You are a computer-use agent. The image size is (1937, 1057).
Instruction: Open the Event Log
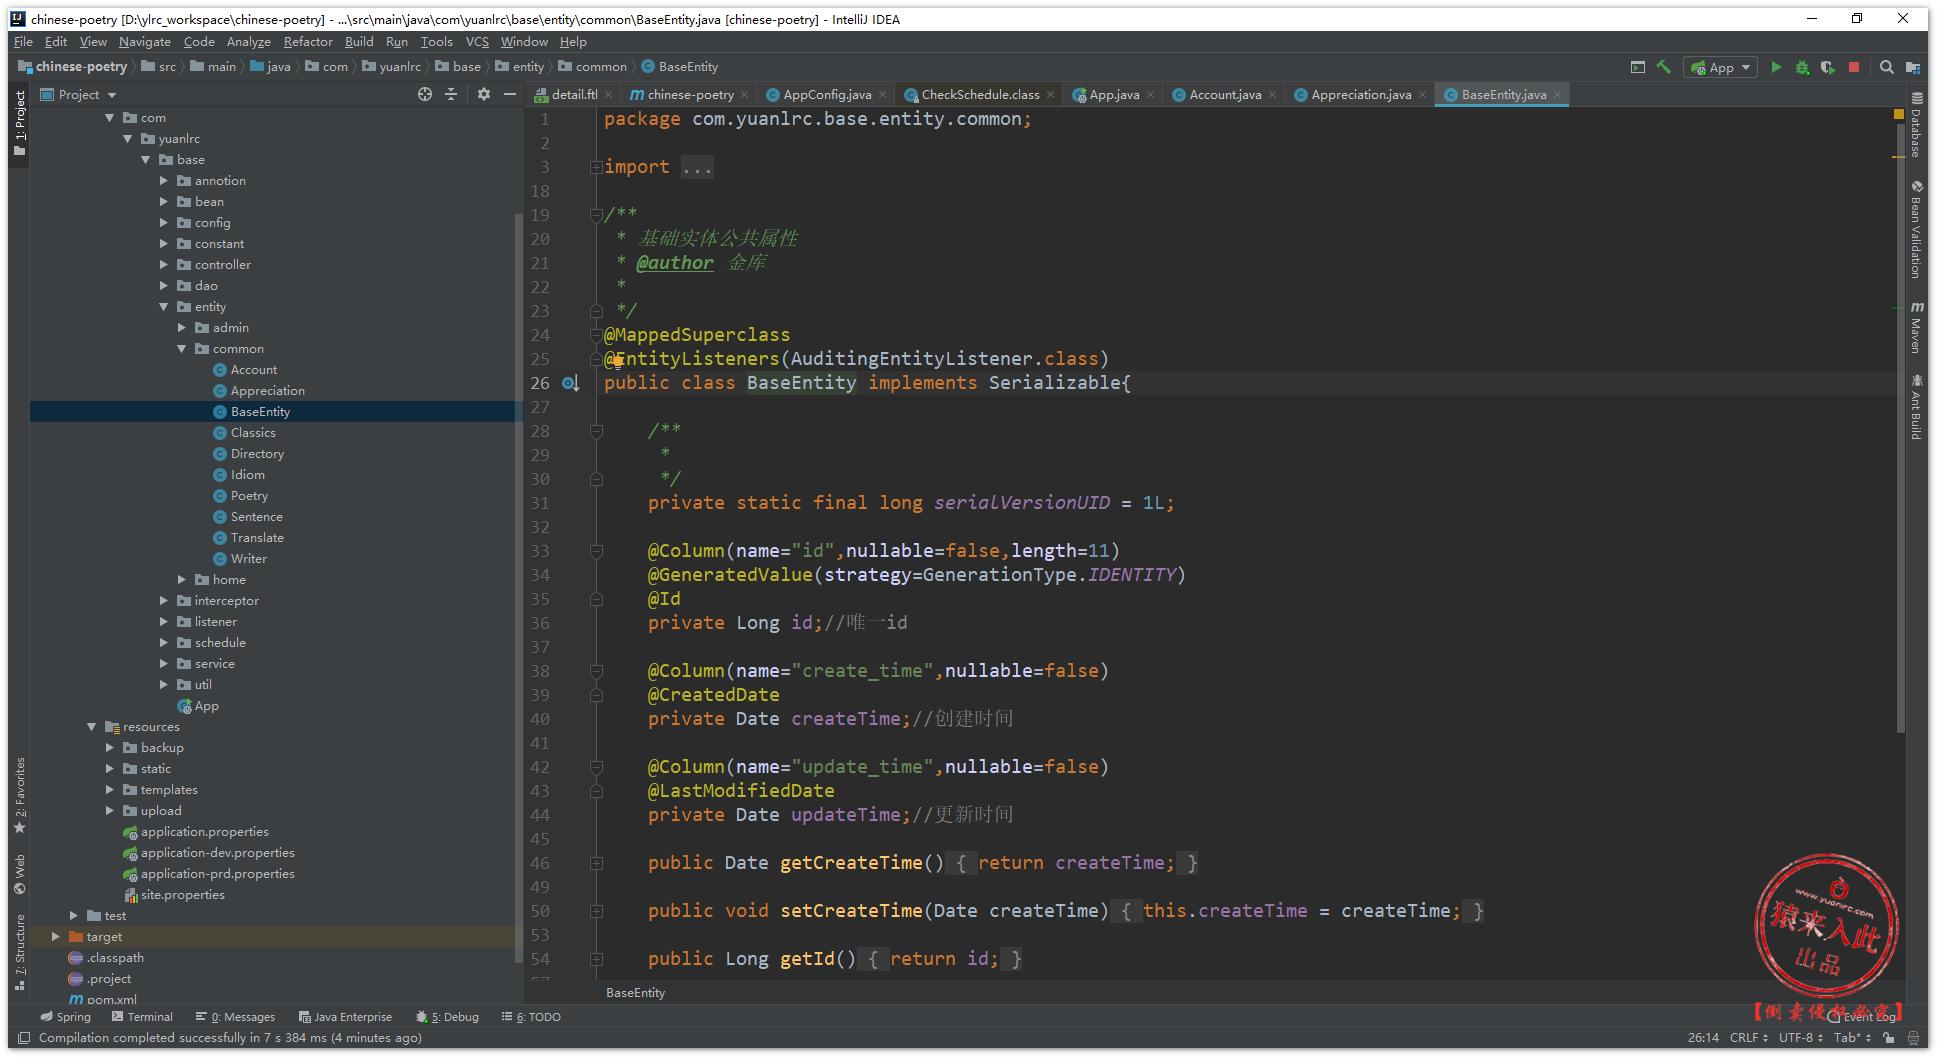pos(1861,1017)
